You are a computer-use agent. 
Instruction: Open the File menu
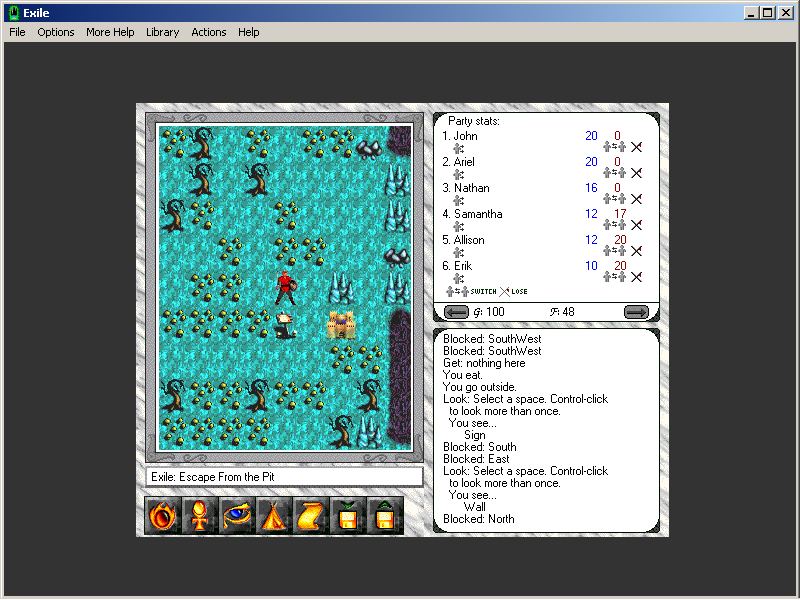click(x=16, y=32)
